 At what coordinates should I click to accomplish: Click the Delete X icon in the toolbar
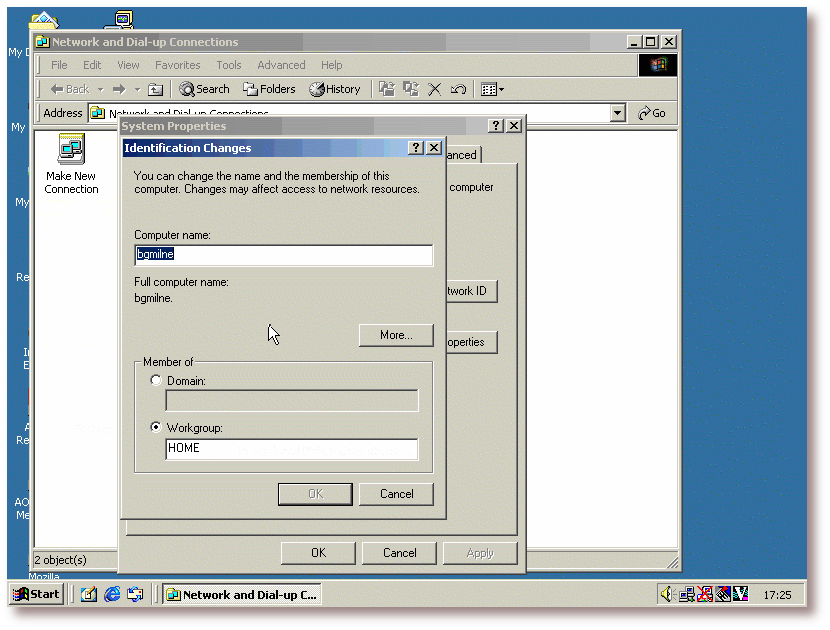click(x=435, y=89)
